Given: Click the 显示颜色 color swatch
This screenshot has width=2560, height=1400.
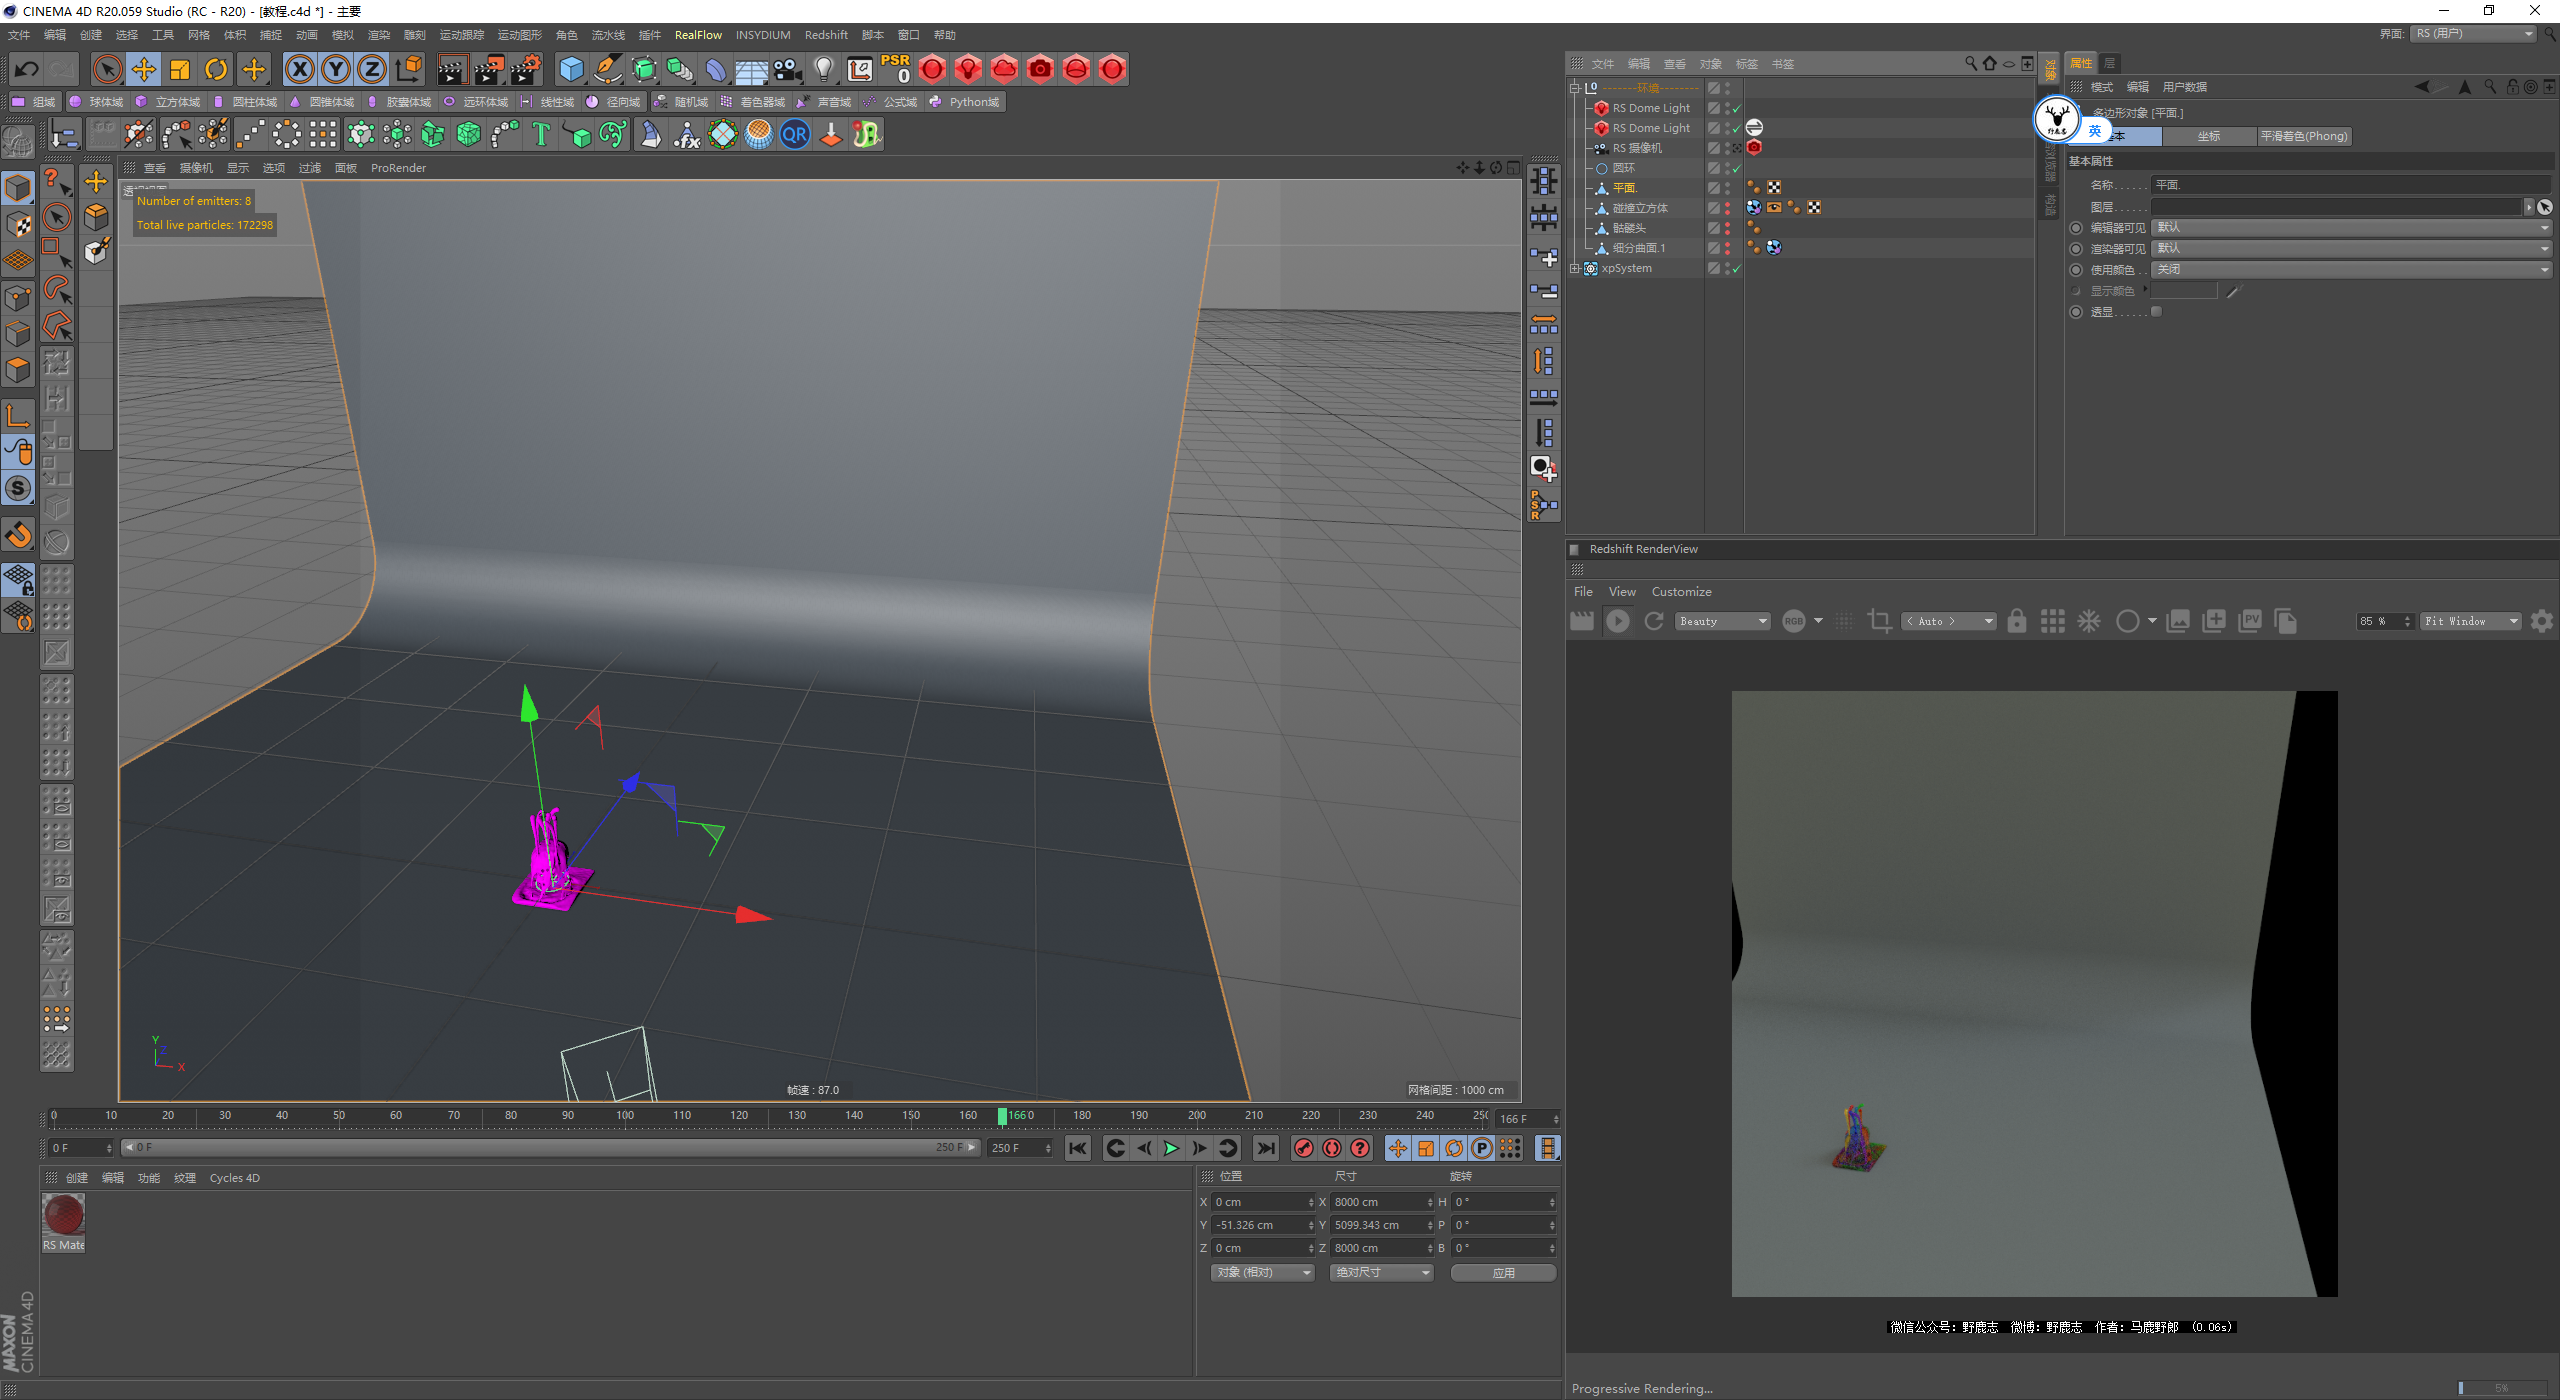Looking at the screenshot, I should pyautogui.click(x=2184, y=291).
